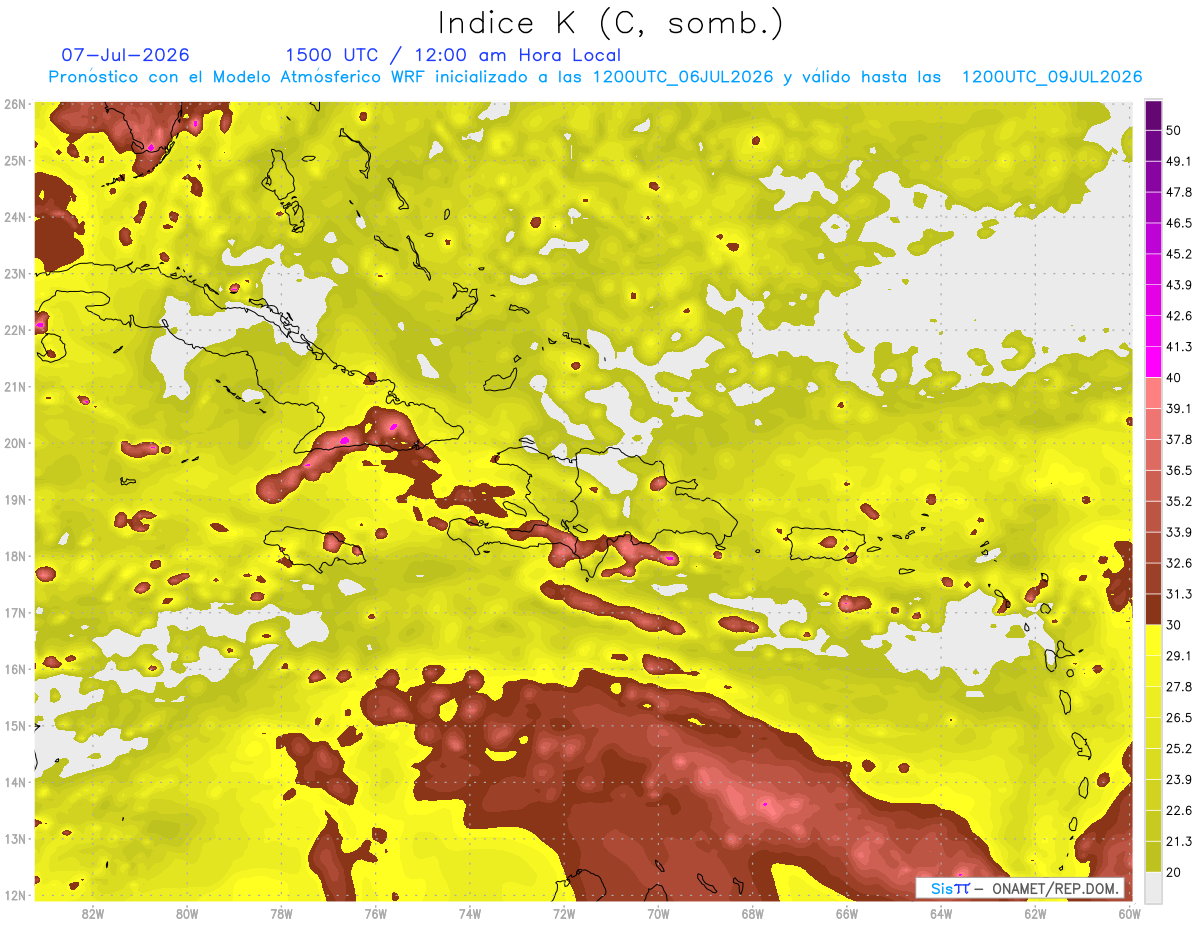
Task: Click the 76W longitude label
Action: point(376,913)
